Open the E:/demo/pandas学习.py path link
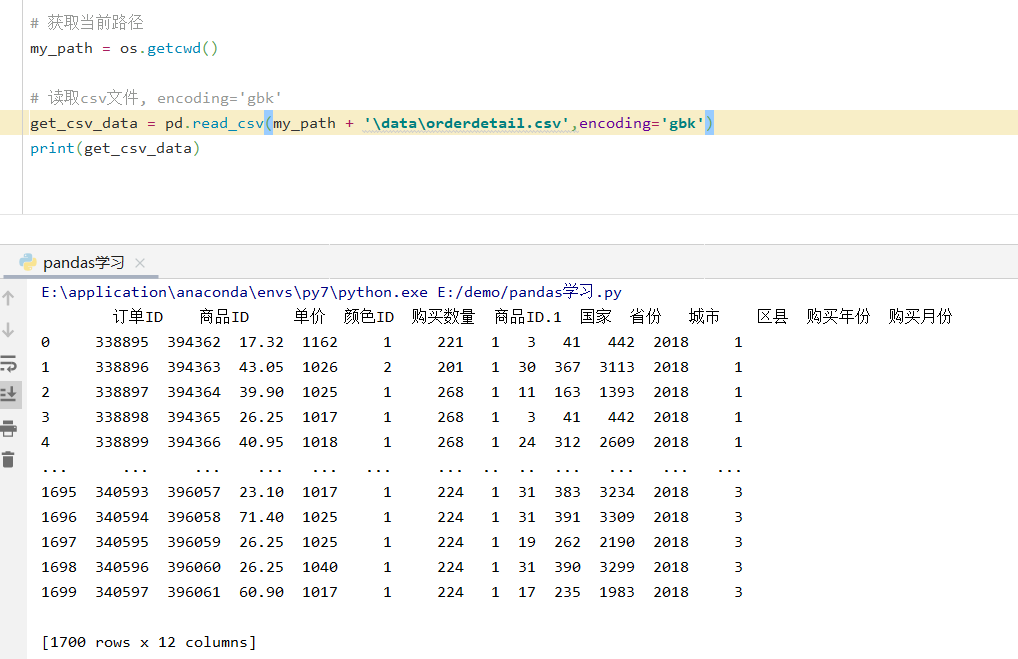Image resolution: width=1018 pixels, height=659 pixels. pos(529,292)
